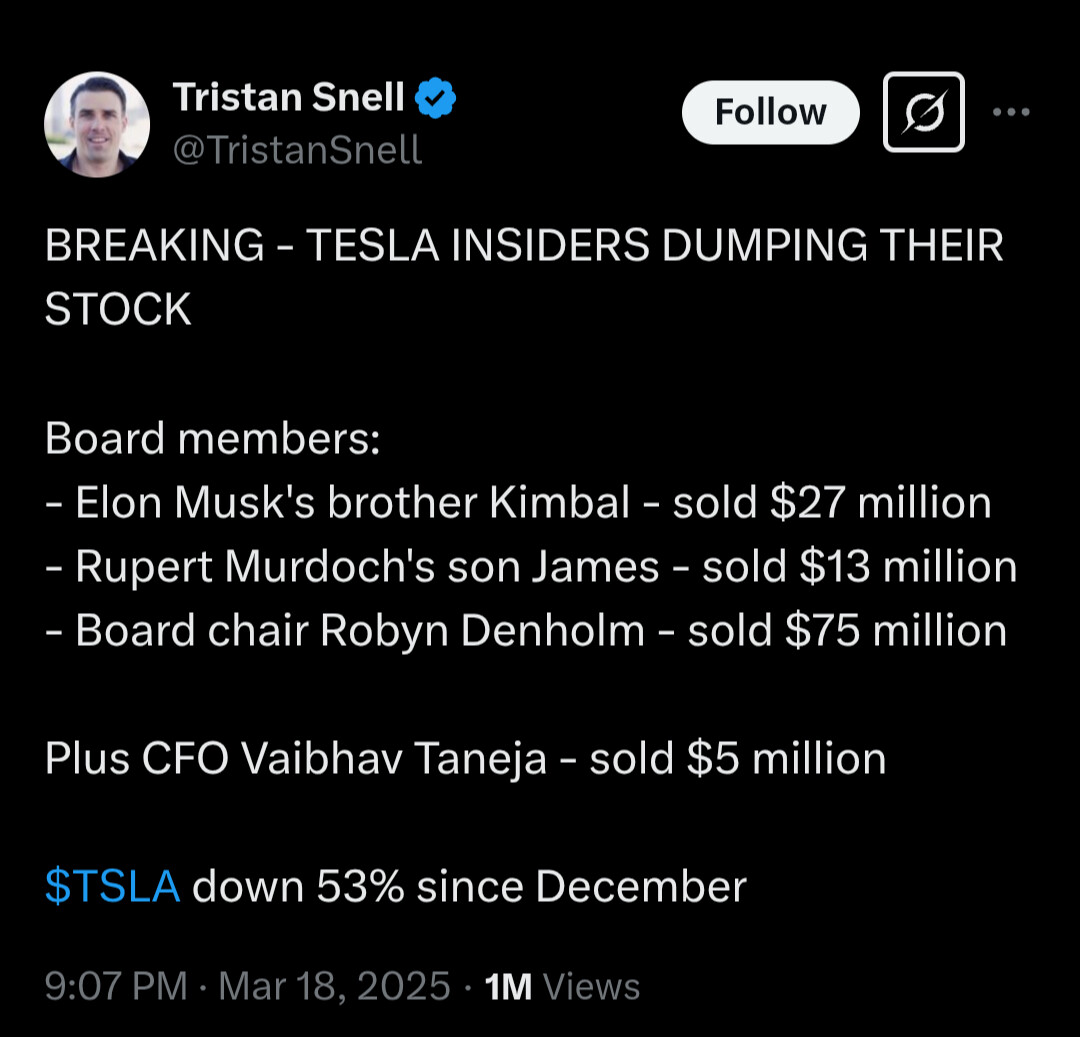Select the Robyn Denholm $75 million line
The image size is (1080, 1037).
(x=526, y=631)
